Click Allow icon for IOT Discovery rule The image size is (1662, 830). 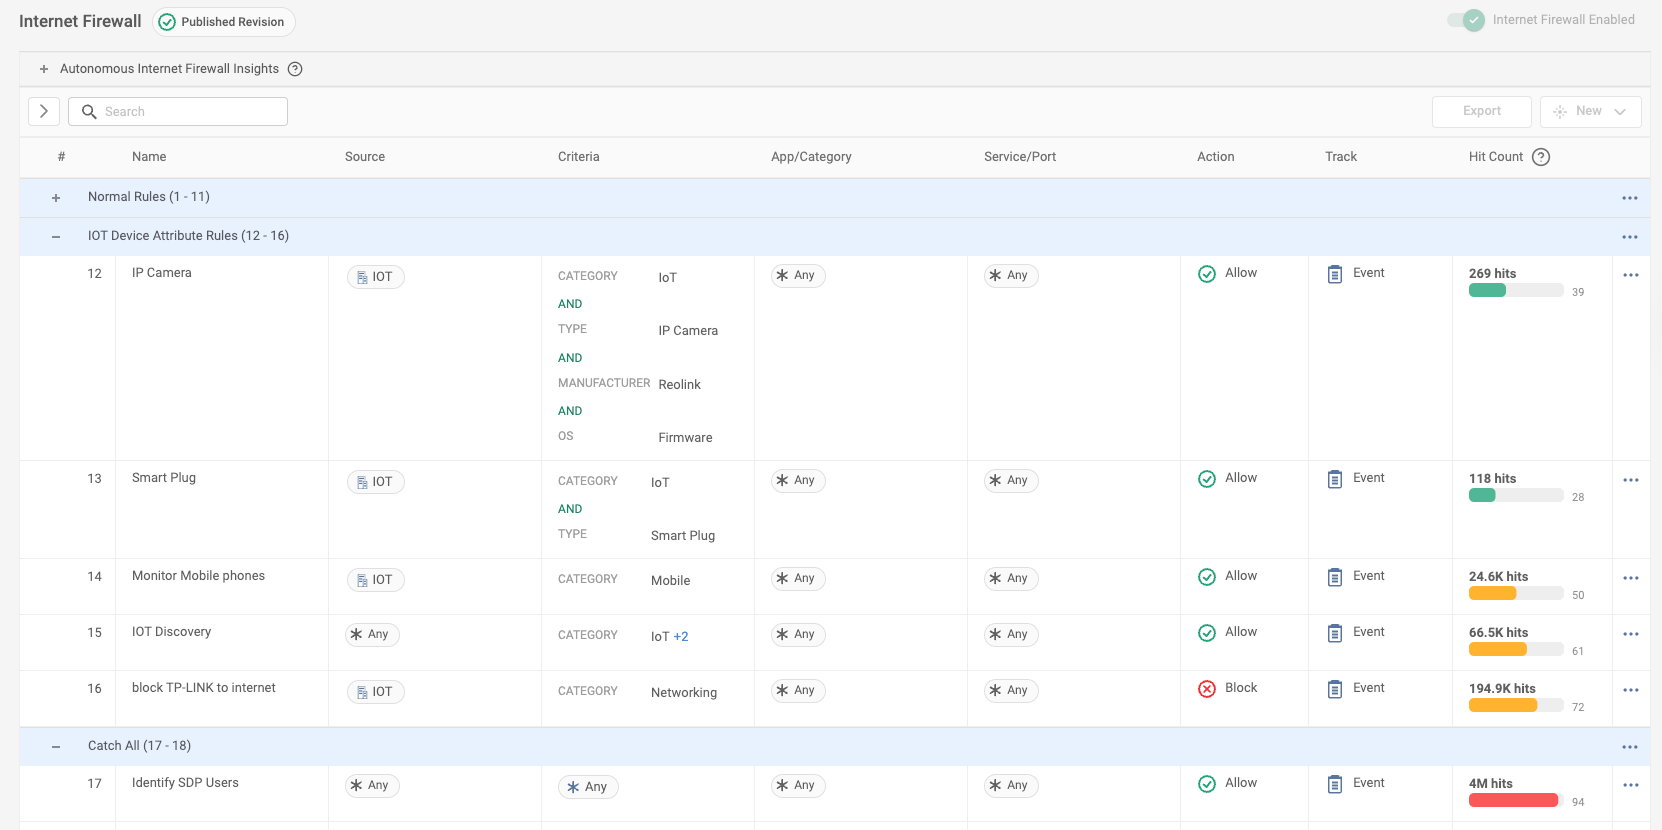coord(1207,633)
